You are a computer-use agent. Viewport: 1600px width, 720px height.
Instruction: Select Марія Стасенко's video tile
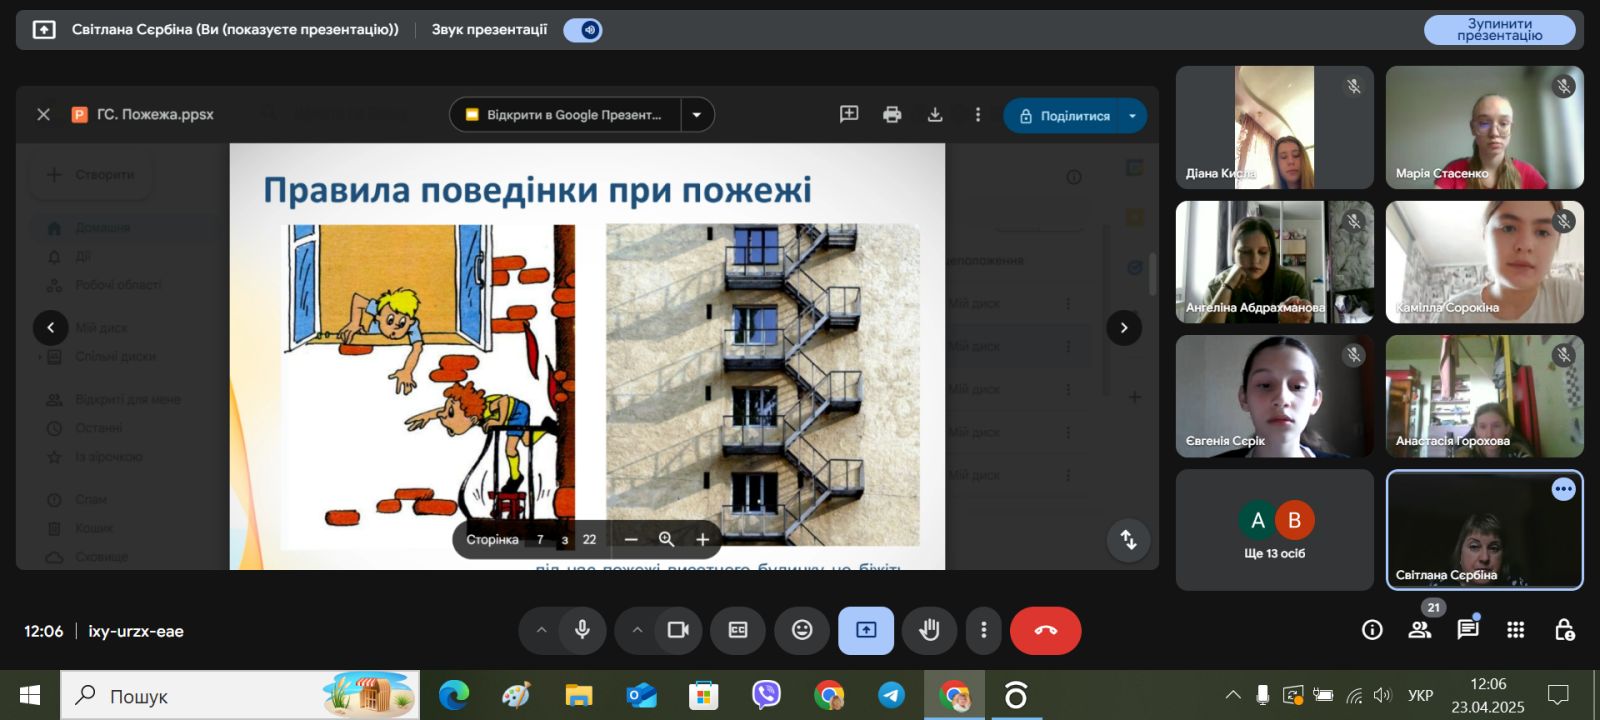pos(1484,127)
